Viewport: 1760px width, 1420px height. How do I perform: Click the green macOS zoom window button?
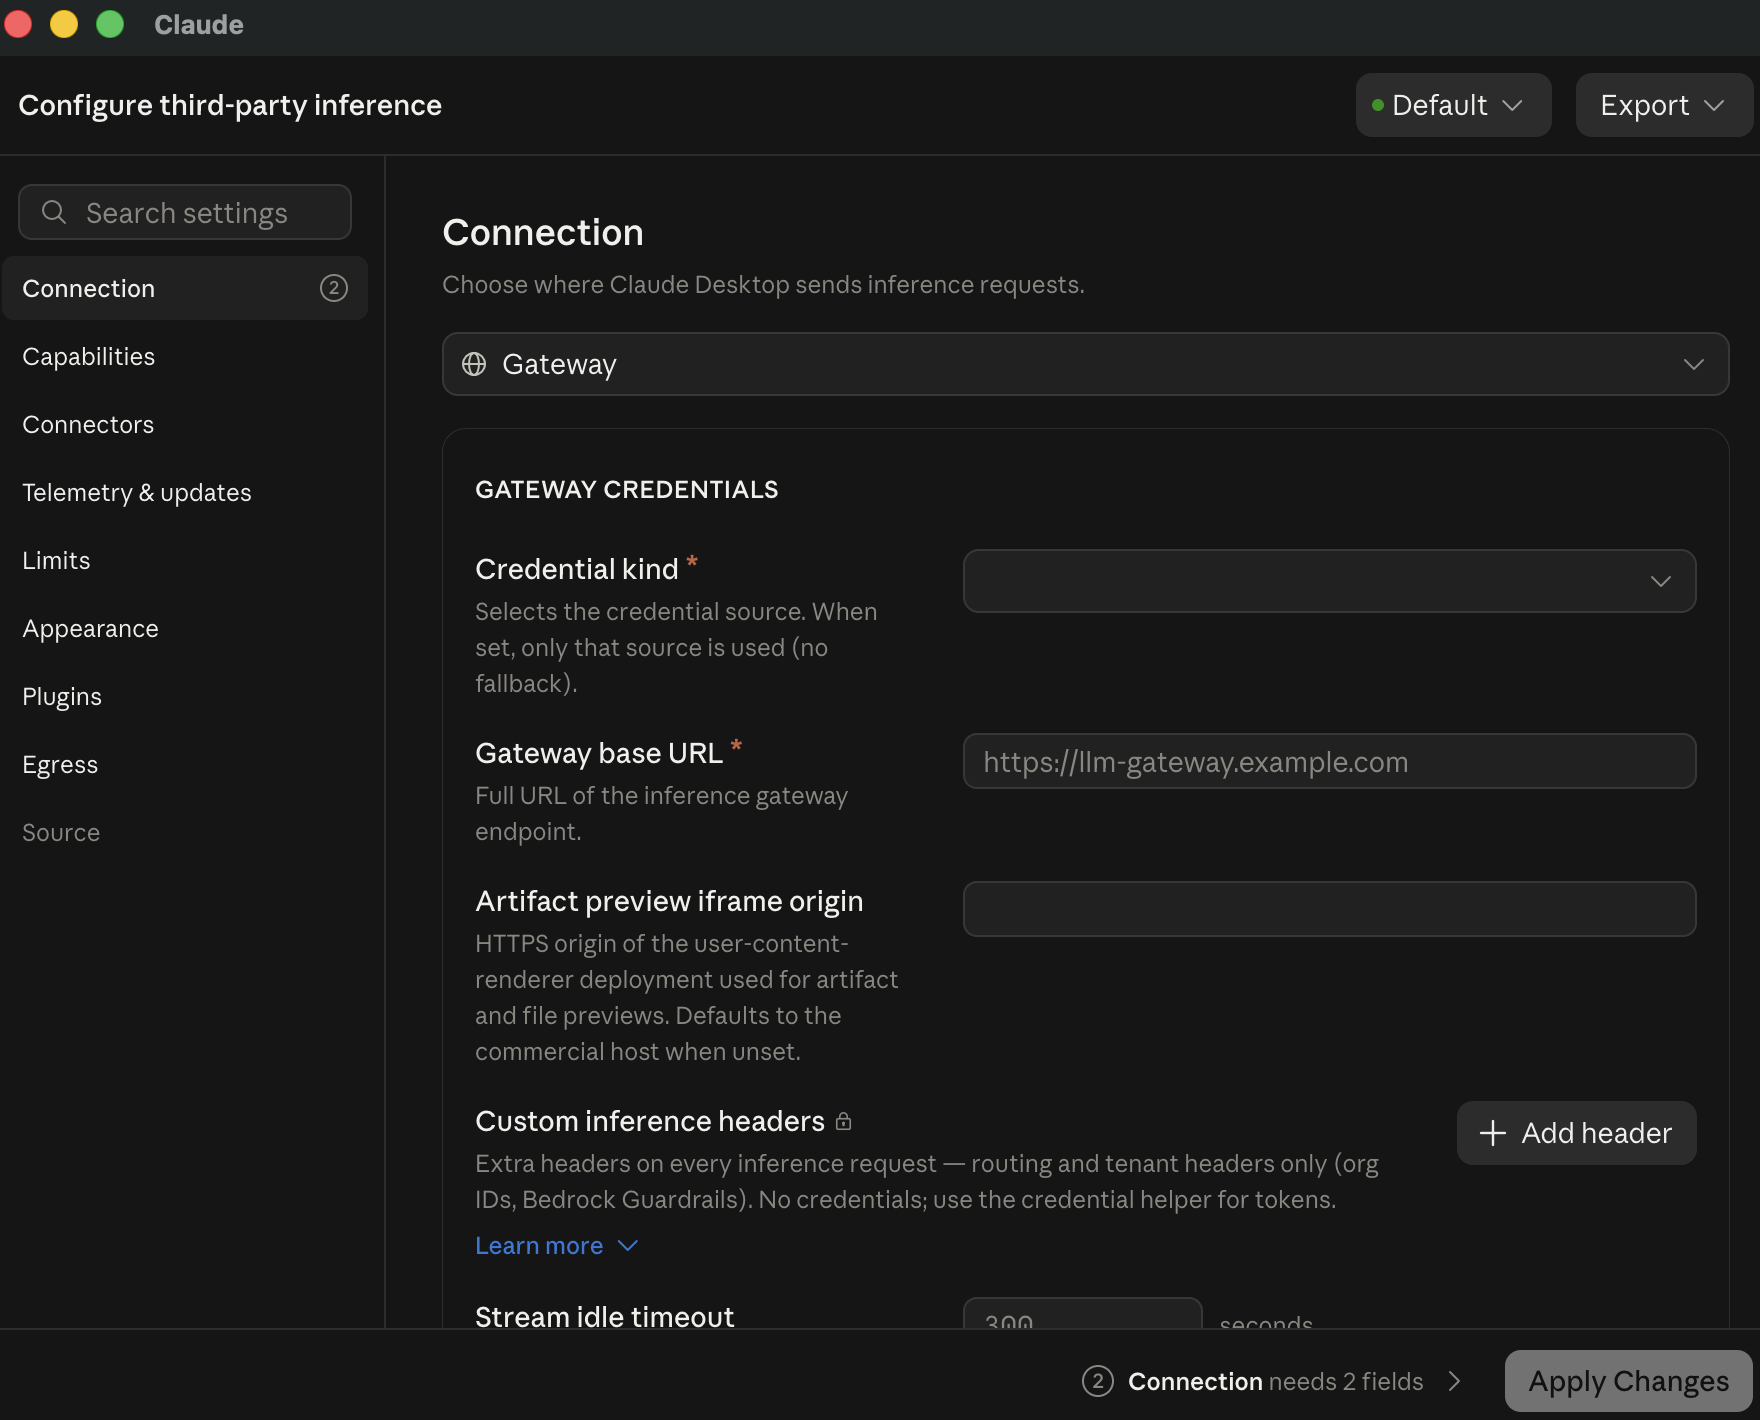[110, 24]
